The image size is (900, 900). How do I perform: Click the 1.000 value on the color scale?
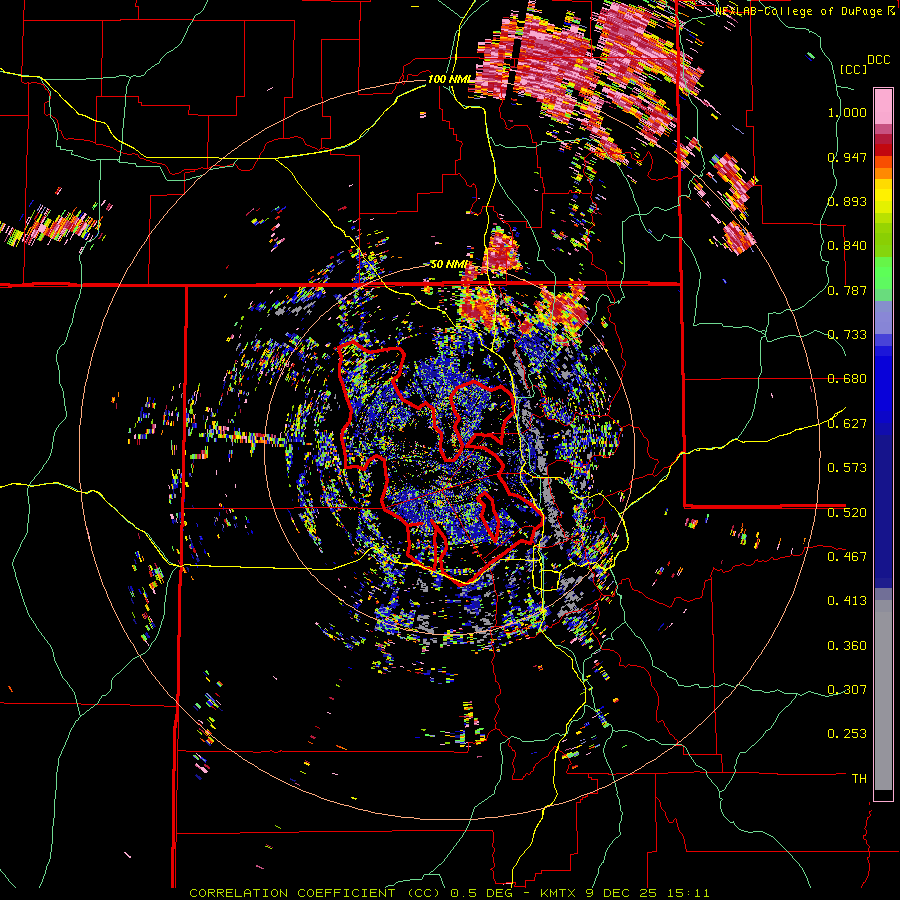click(x=847, y=112)
